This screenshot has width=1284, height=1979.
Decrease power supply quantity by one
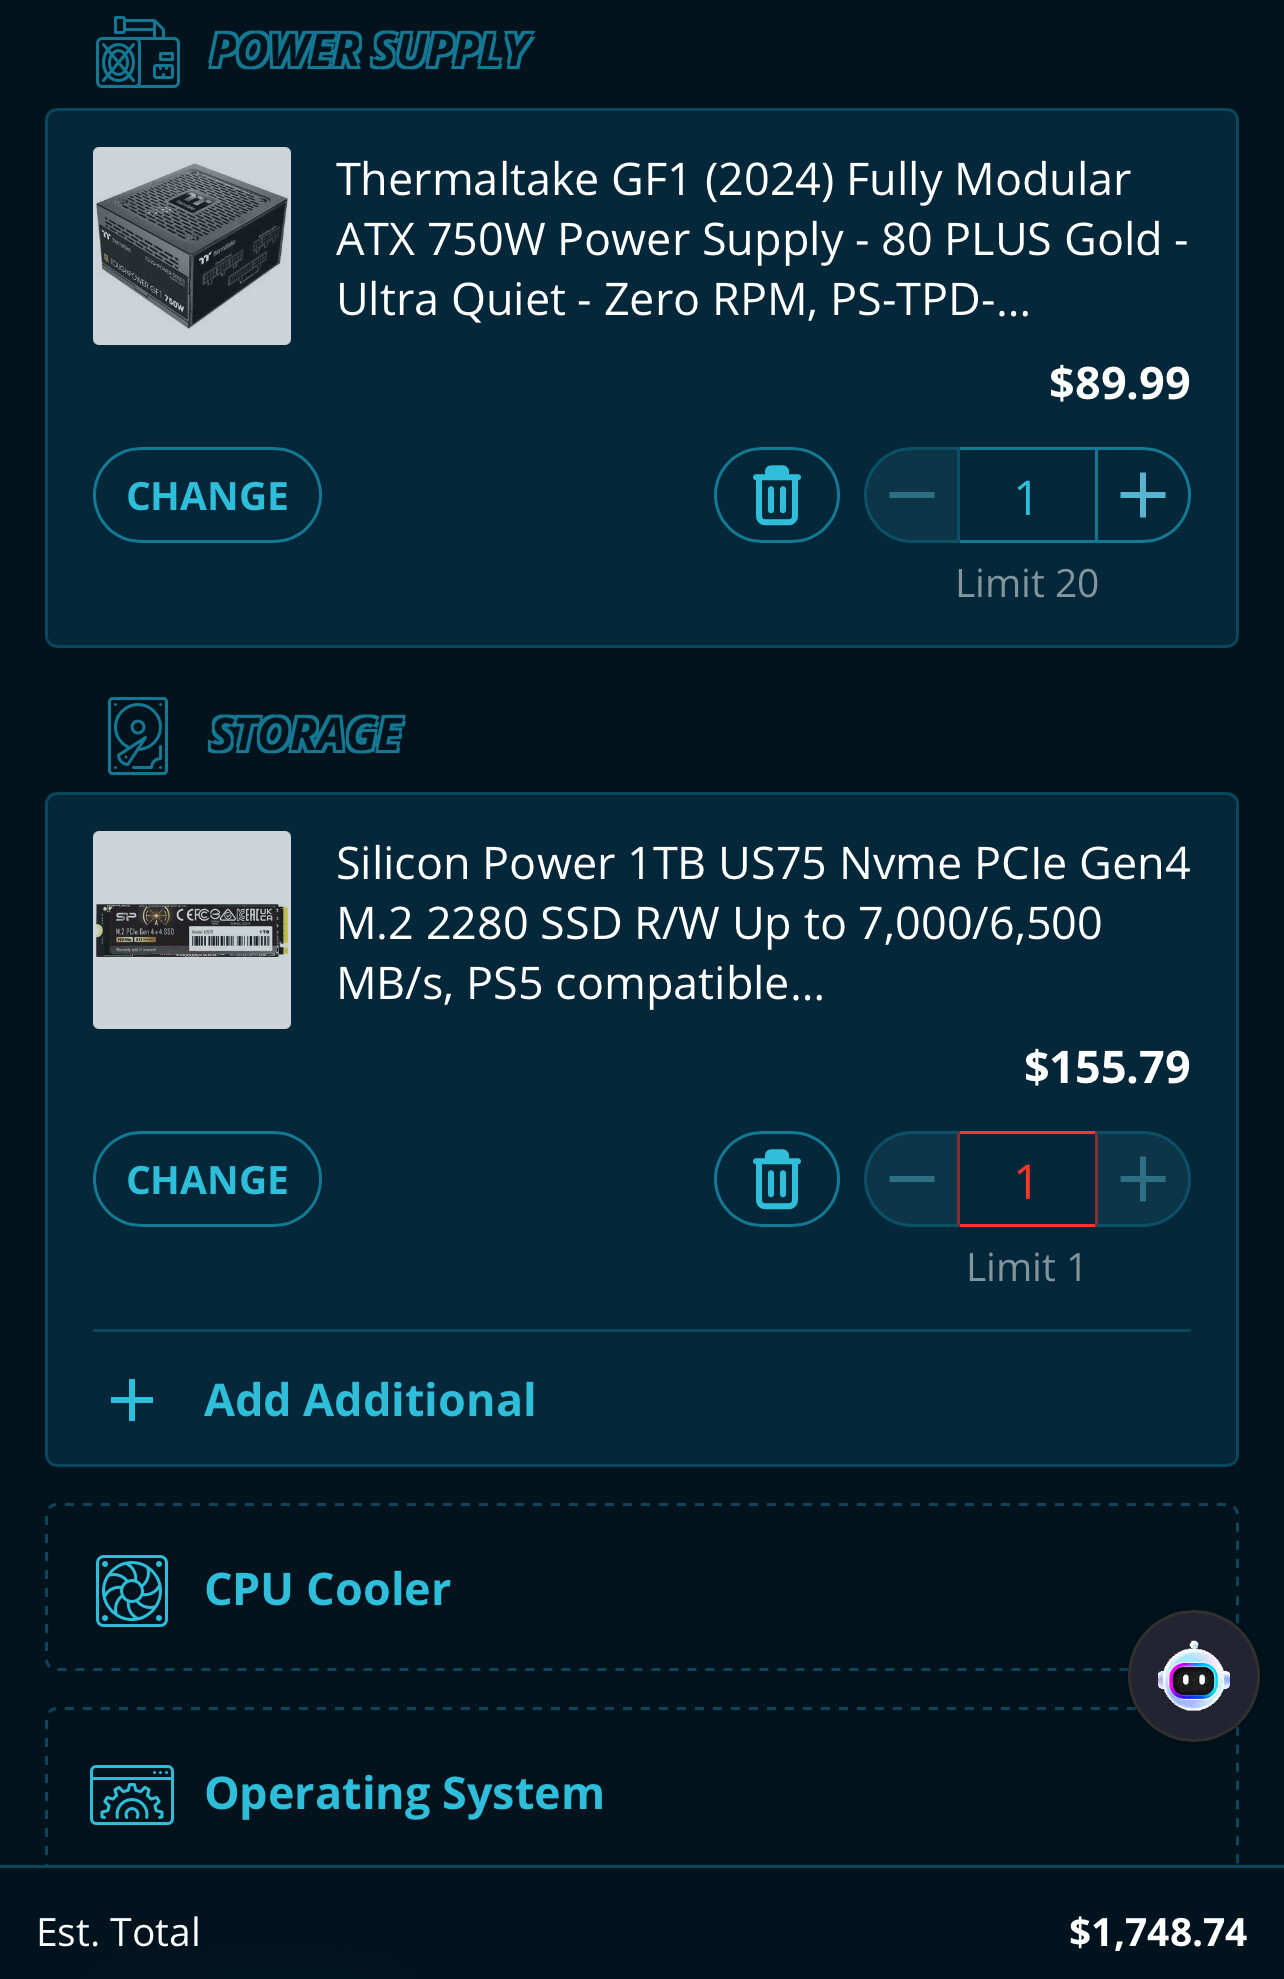coord(912,495)
